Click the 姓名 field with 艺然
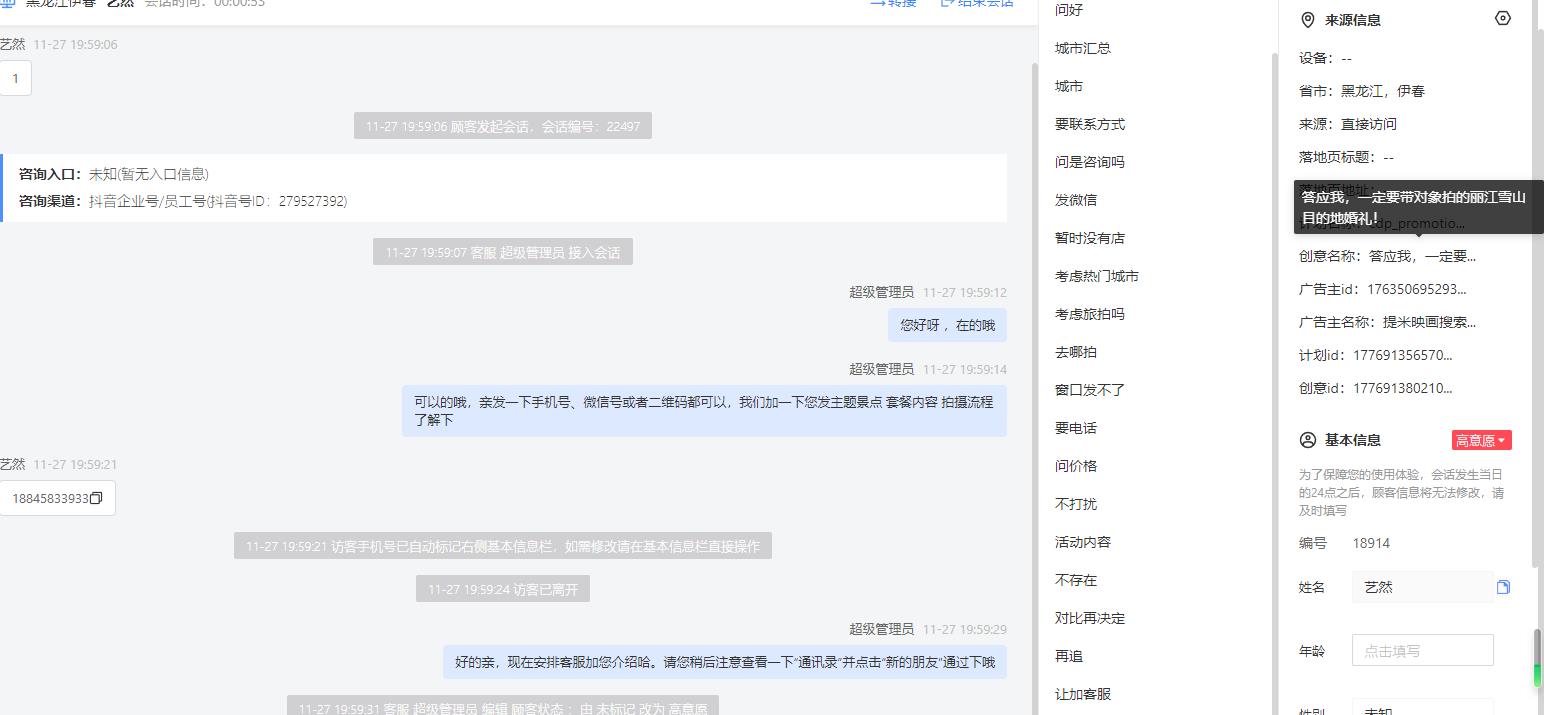This screenshot has height=715, width=1544. click(x=1422, y=587)
